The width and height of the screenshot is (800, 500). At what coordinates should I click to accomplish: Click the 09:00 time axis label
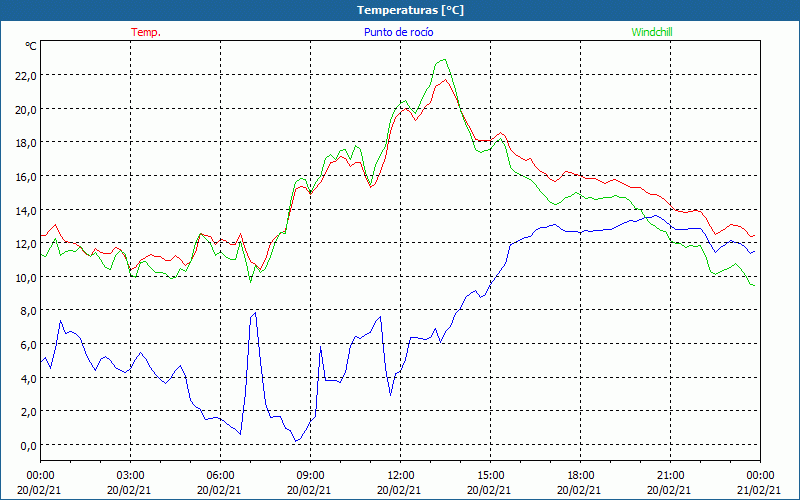point(310,476)
